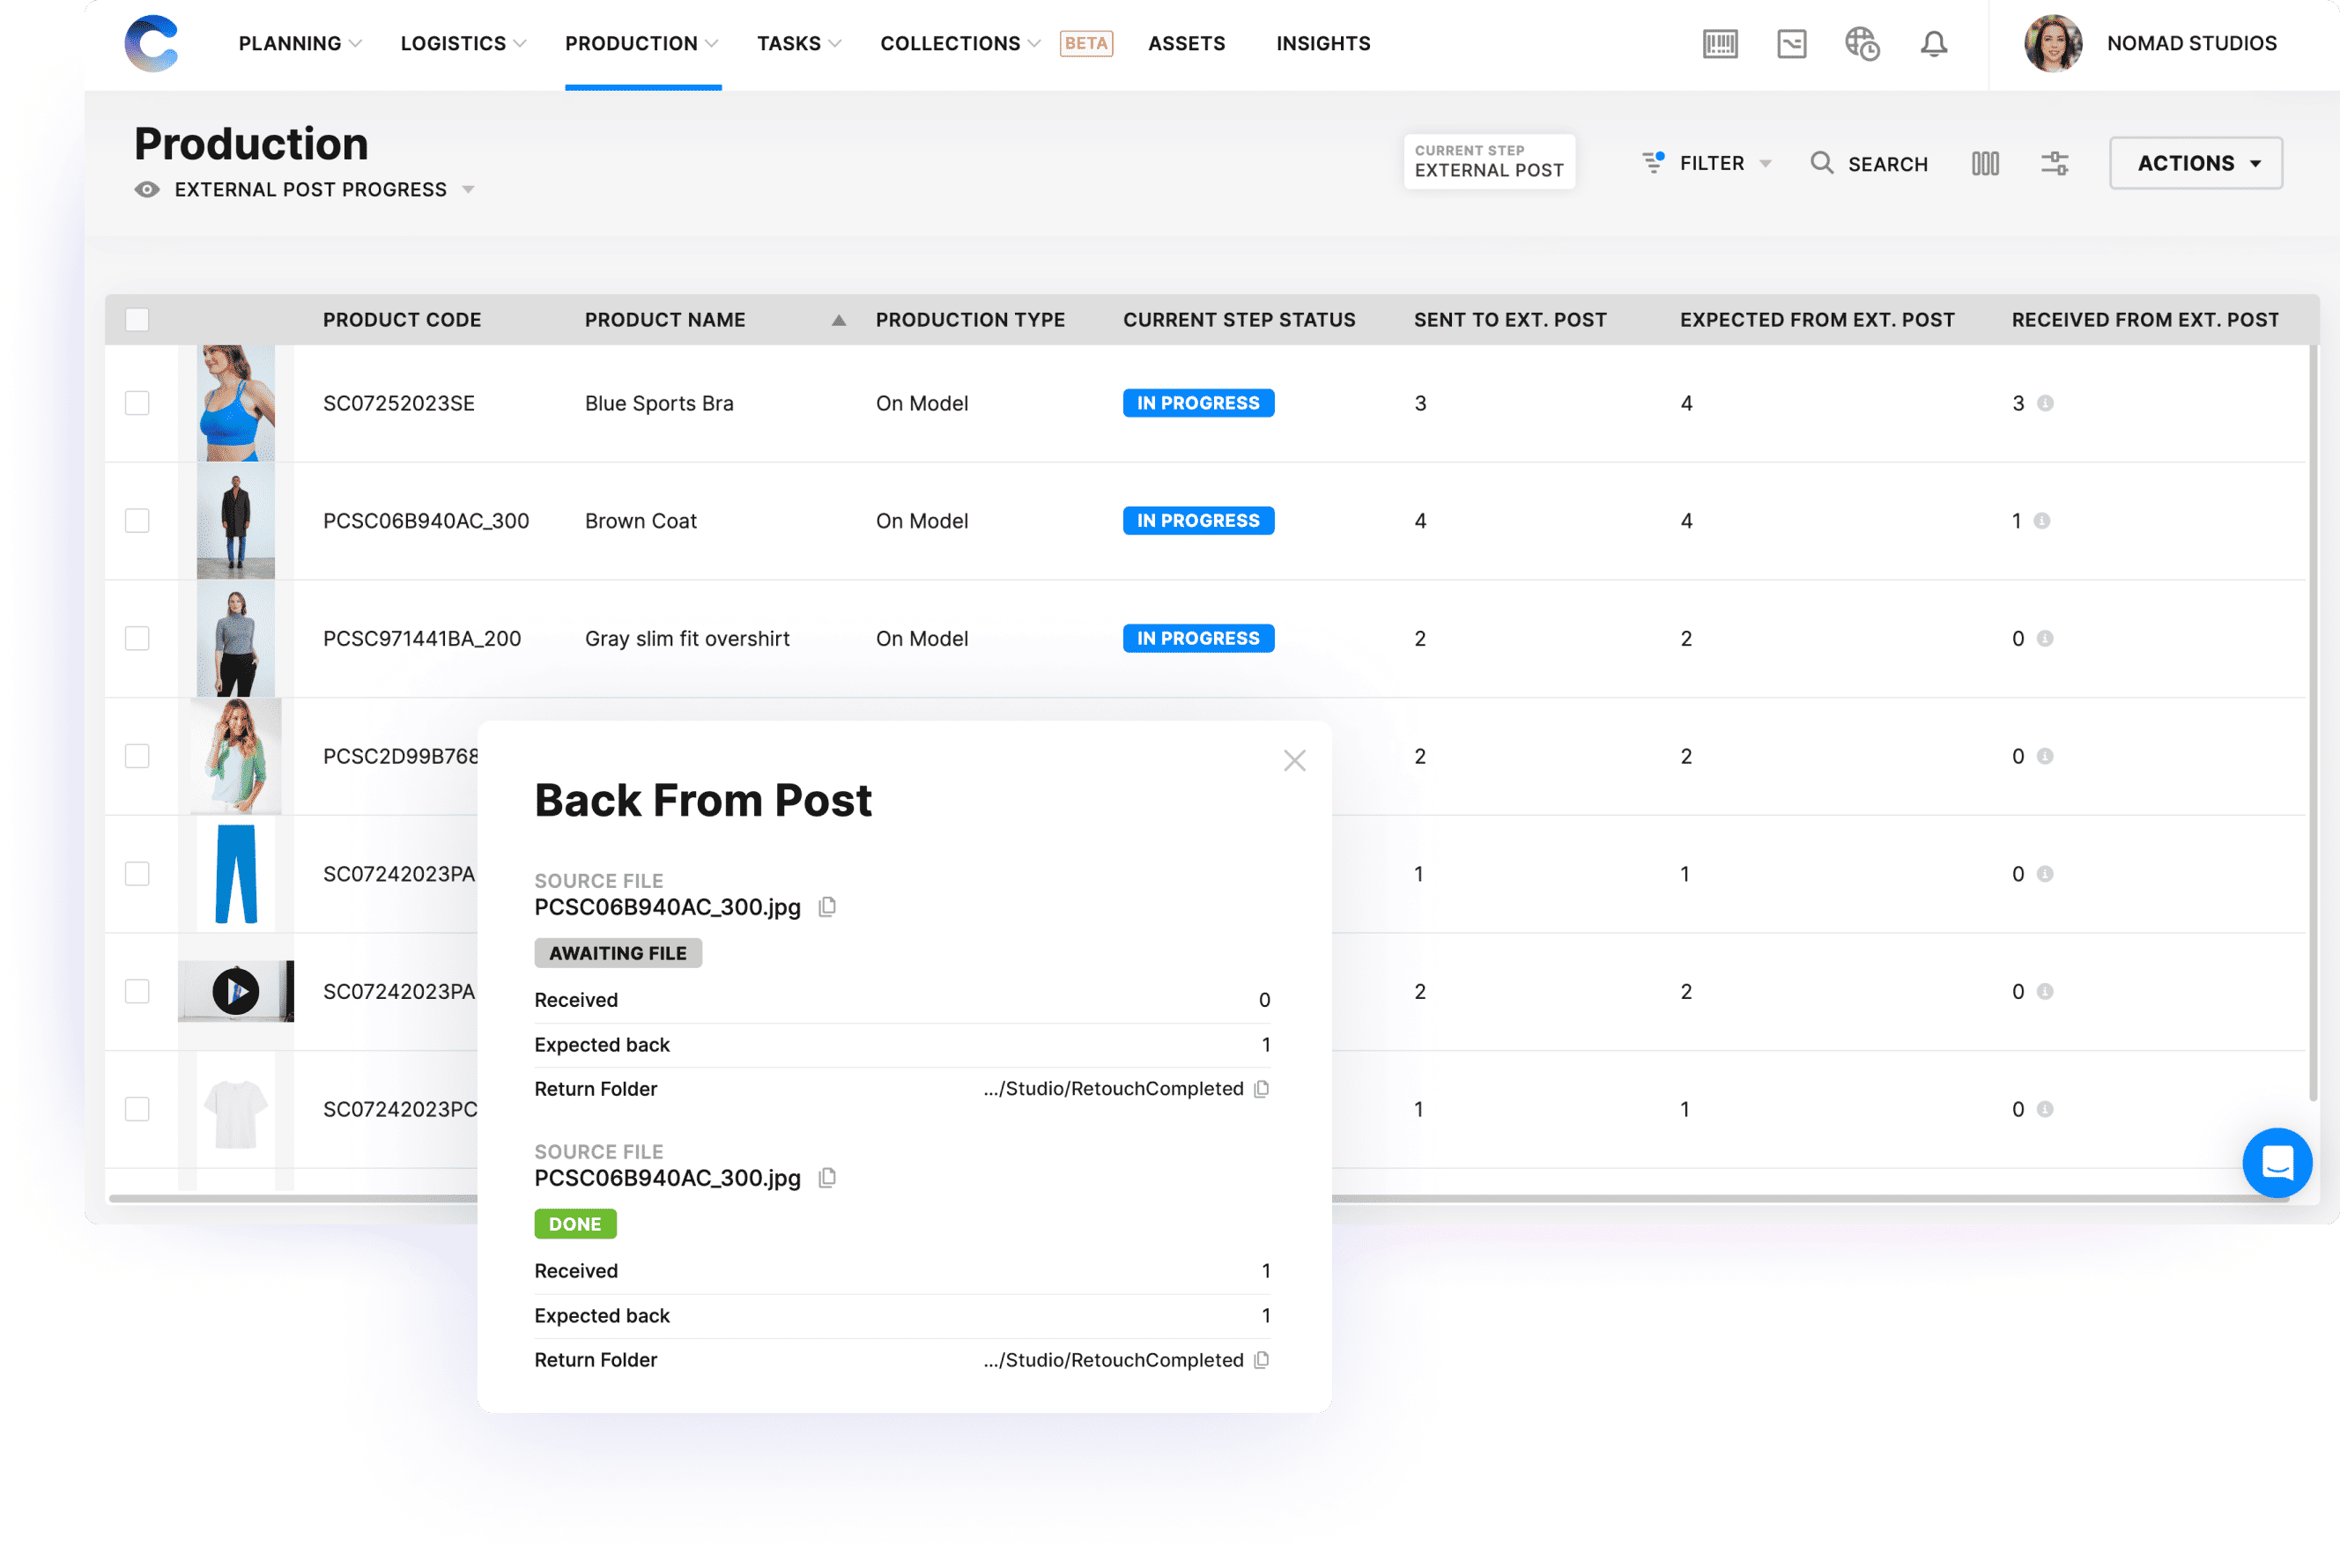Image resolution: width=2340 pixels, height=1568 pixels.
Task: Open the timezone globe tool
Action: pos(1862,44)
